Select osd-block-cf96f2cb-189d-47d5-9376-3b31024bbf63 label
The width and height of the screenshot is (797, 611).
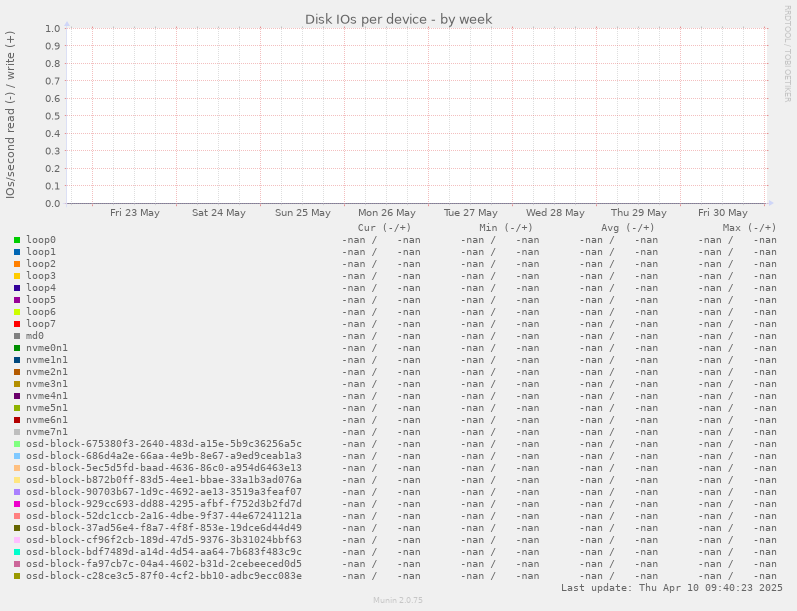point(164,540)
